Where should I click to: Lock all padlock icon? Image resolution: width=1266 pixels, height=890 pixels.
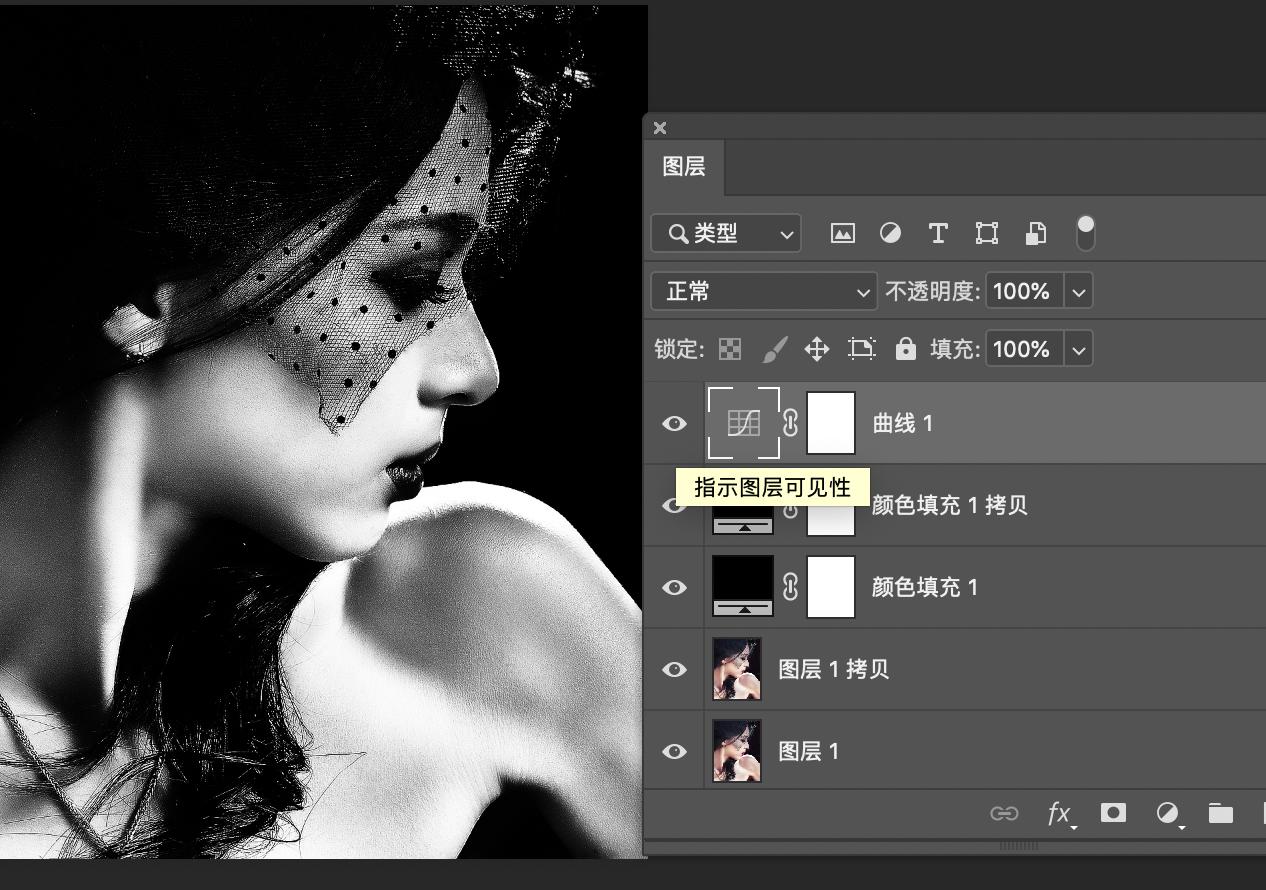[905, 349]
